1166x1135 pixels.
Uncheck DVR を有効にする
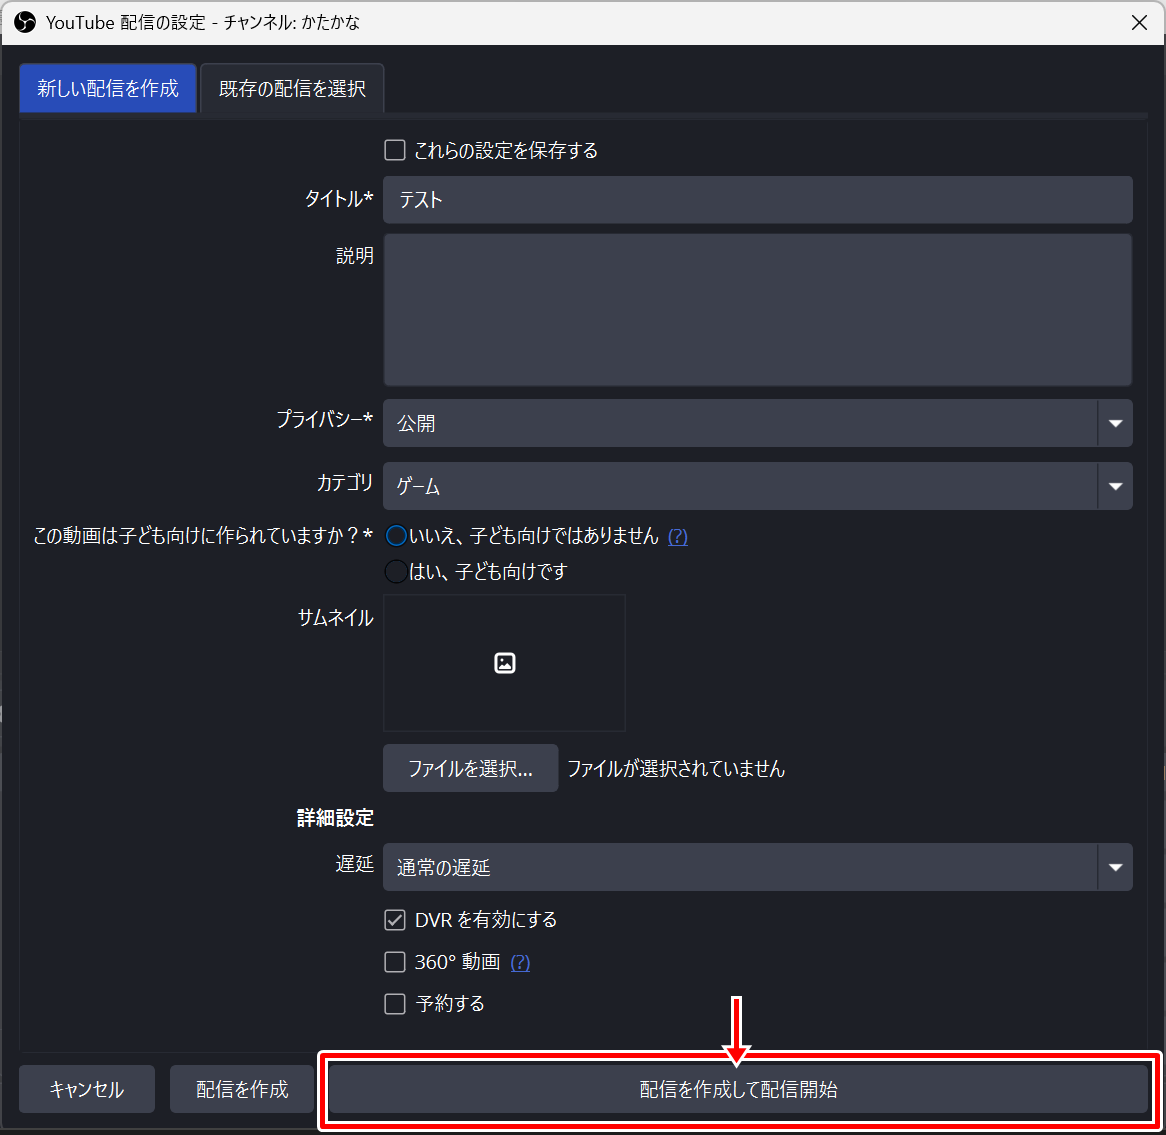point(395,920)
